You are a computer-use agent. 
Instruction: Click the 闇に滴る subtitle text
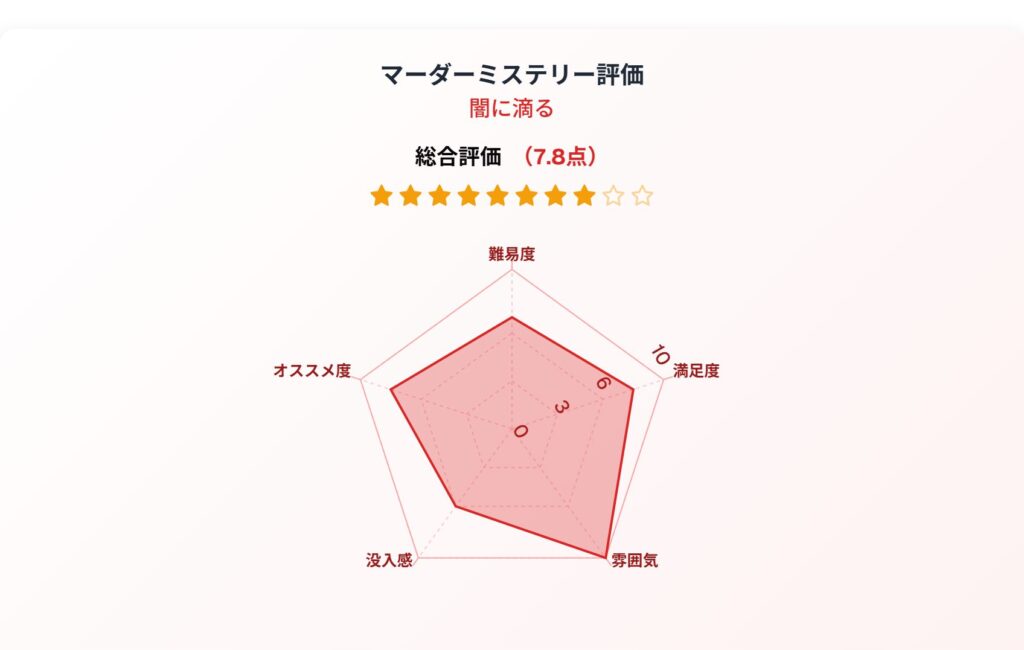[x=512, y=108]
